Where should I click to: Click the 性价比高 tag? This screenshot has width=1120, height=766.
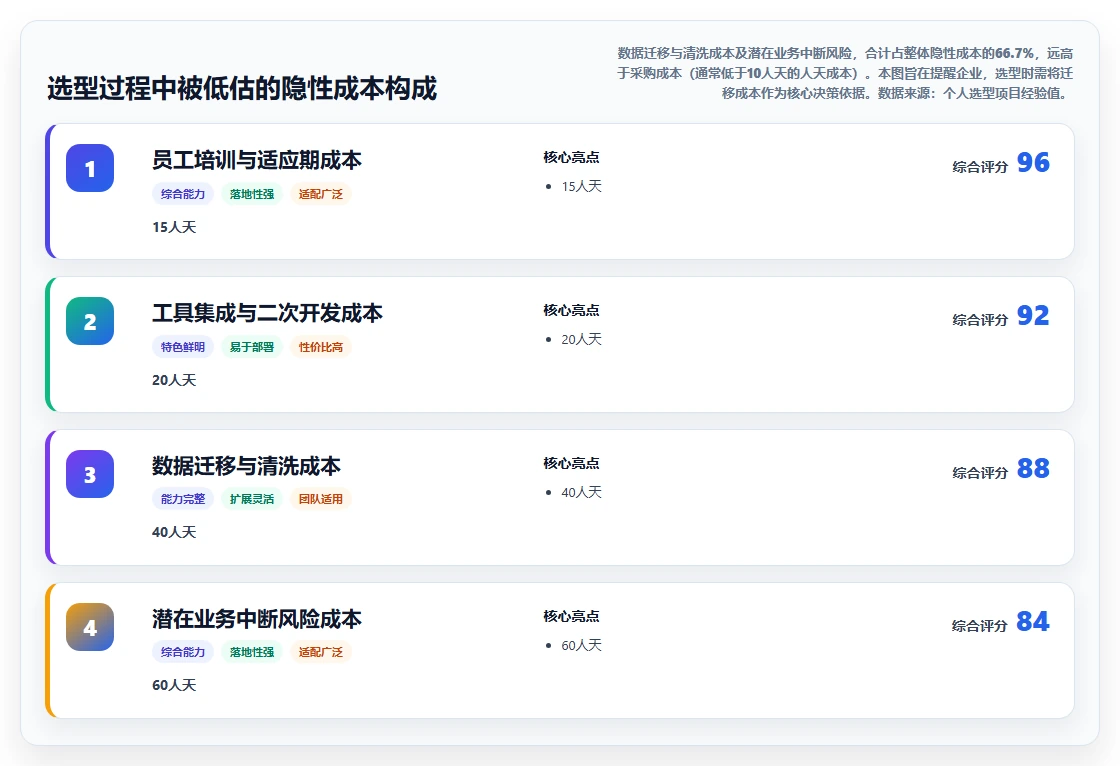tap(321, 347)
